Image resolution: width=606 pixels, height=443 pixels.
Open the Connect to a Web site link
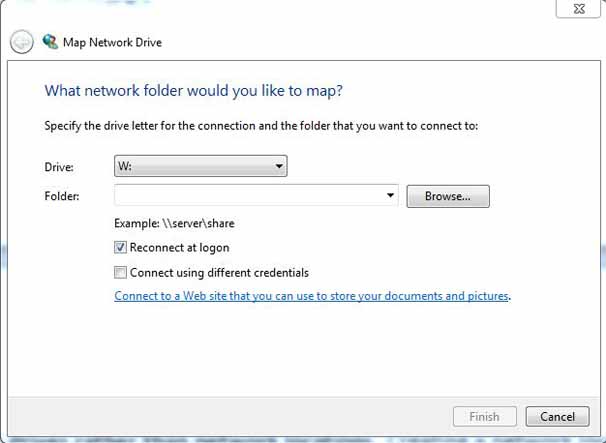312,296
